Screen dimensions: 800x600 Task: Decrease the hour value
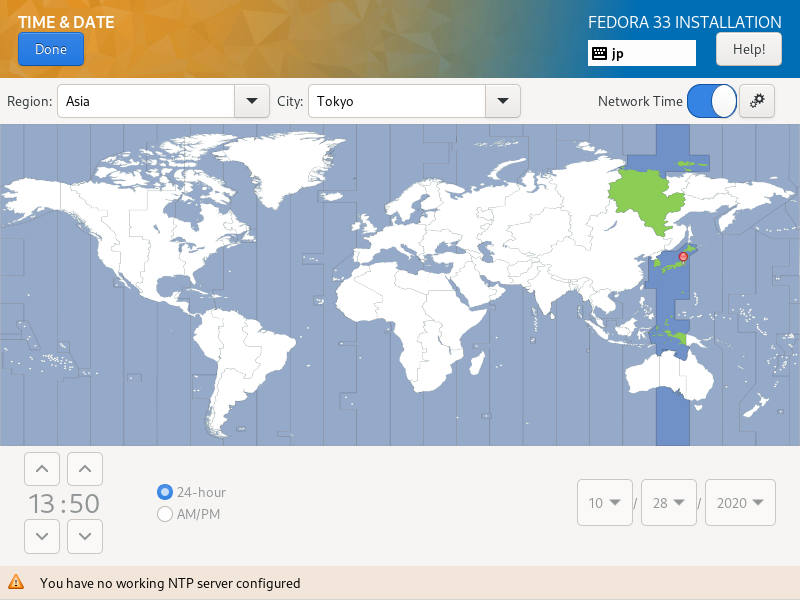tap(42, 536)
